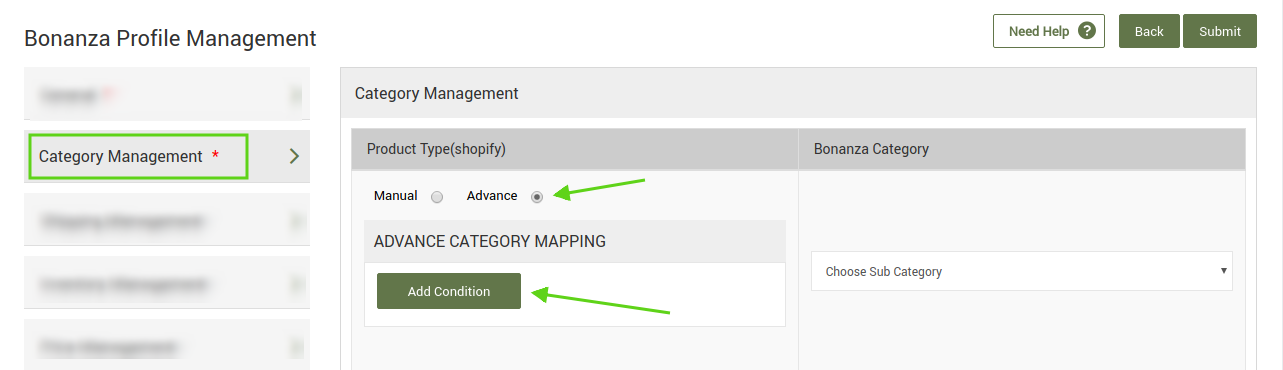The width and height of the screenshot is (1283, 370).
Task: Select the Advance radio button
Action: tap(537, 197)
